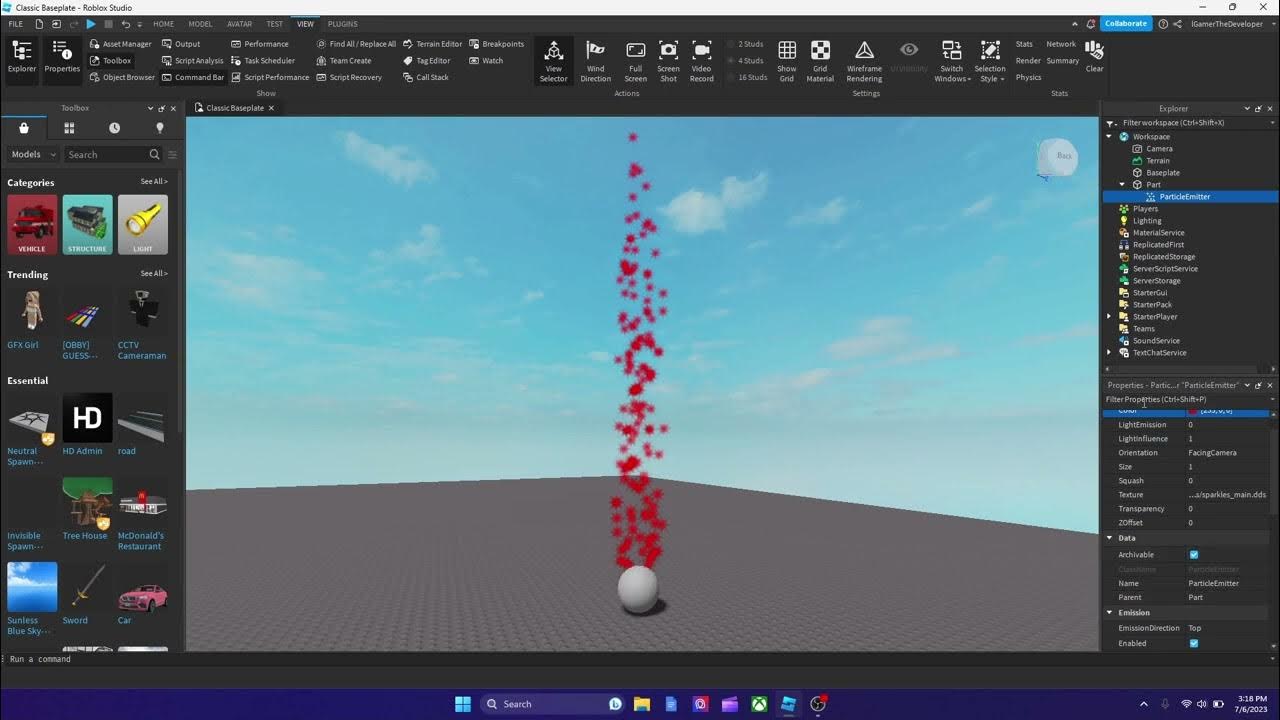
Task: Collapse the Data properties section
Action: [1109, 538]
